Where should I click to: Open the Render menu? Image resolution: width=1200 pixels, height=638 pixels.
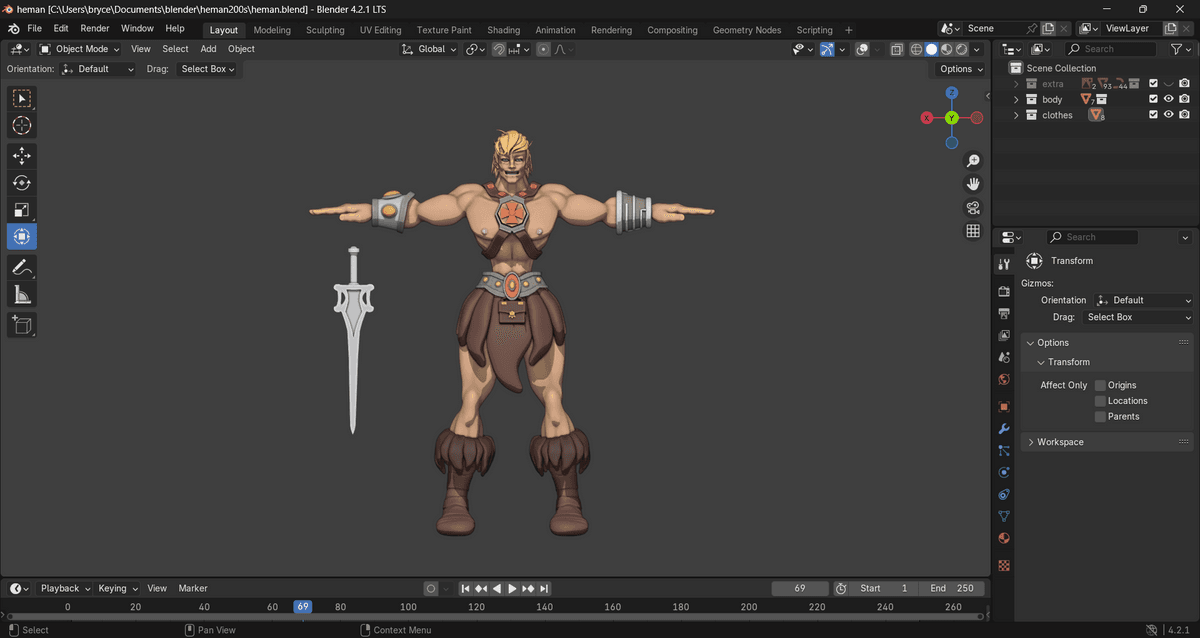pyautogui.click(x=95, y=29)
